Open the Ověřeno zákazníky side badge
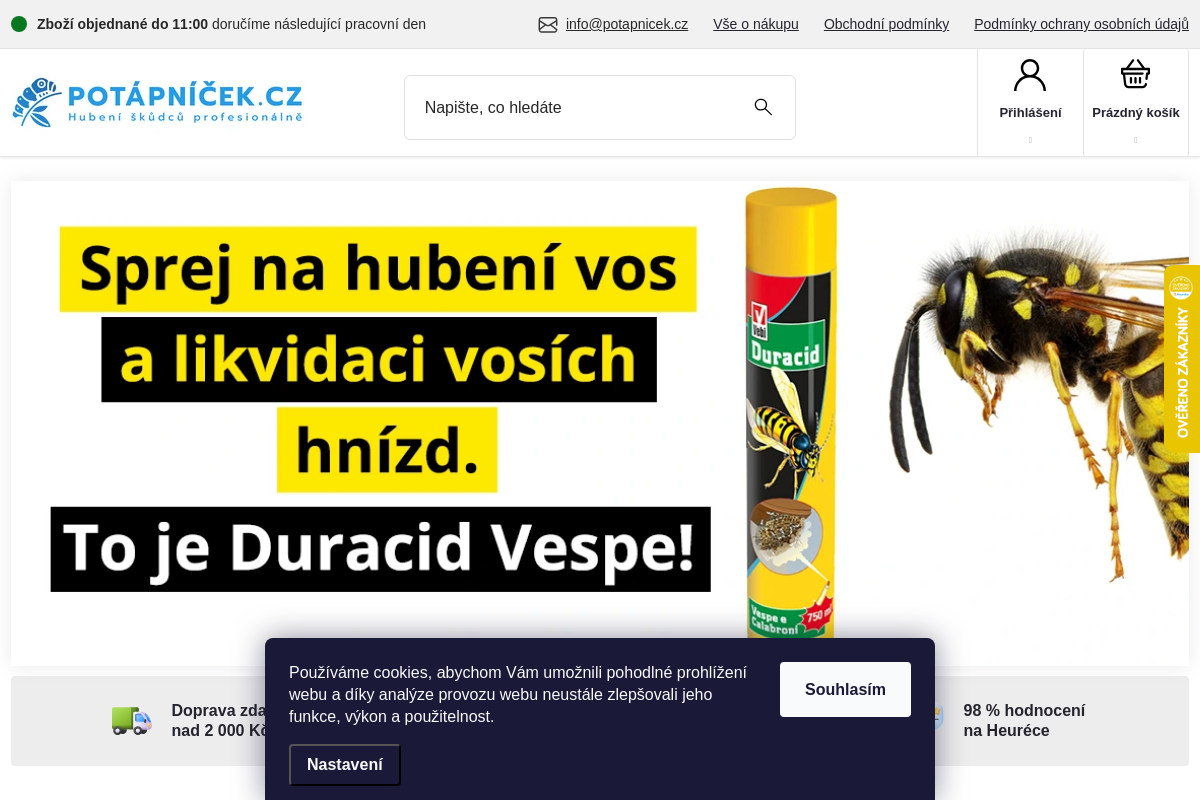 1182,359
